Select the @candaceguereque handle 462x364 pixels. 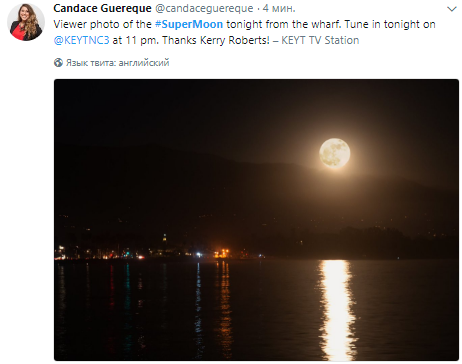click(204, 8)
